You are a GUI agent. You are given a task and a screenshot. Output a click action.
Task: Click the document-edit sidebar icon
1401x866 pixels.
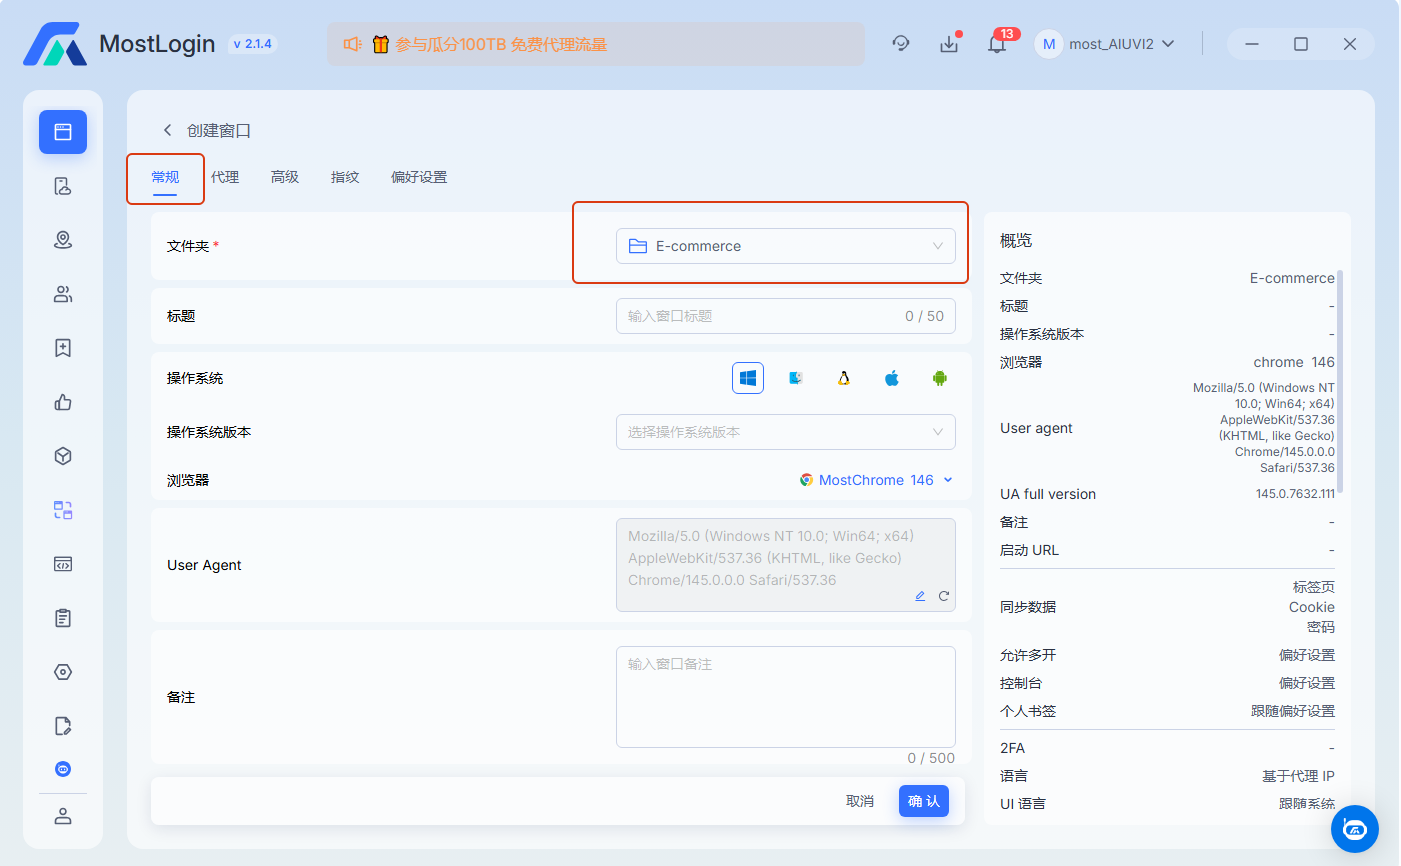tap(63, 726)
